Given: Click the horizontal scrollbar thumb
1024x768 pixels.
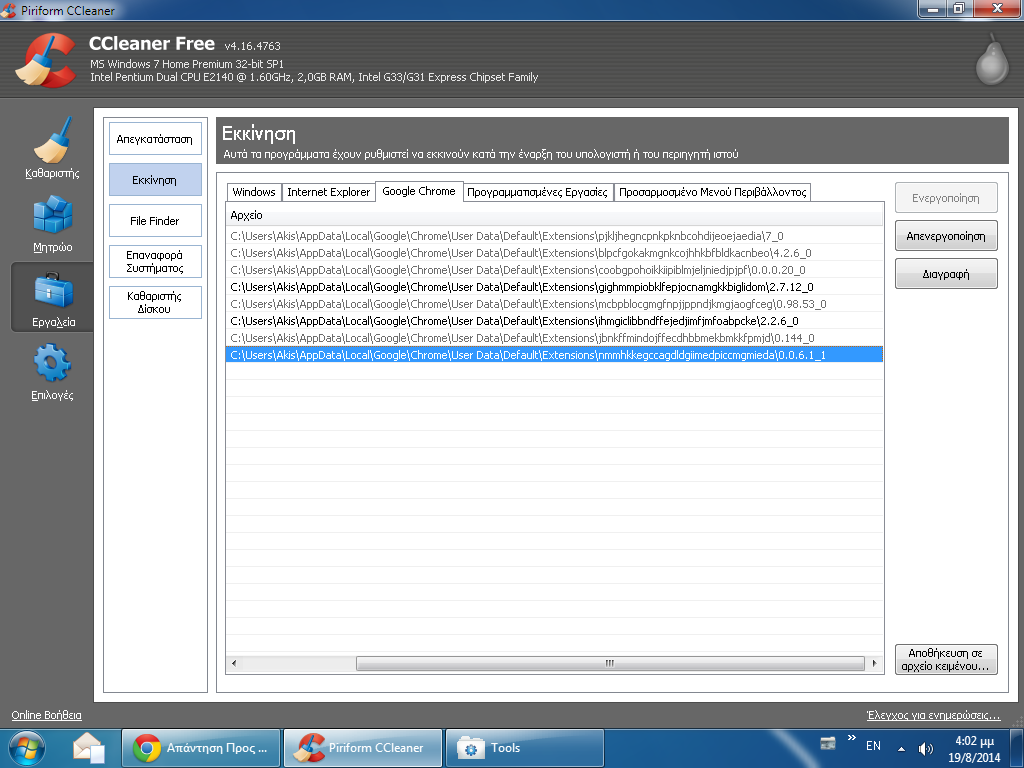Looking at the screenshot, I should (x=610, y=664).
